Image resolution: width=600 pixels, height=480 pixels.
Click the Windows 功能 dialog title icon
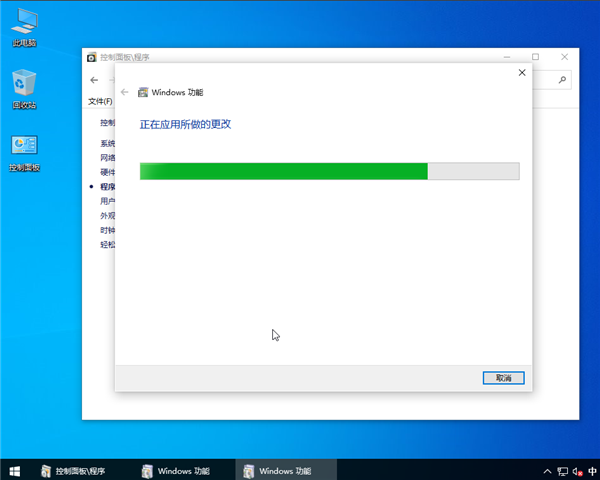coord(143,92)
